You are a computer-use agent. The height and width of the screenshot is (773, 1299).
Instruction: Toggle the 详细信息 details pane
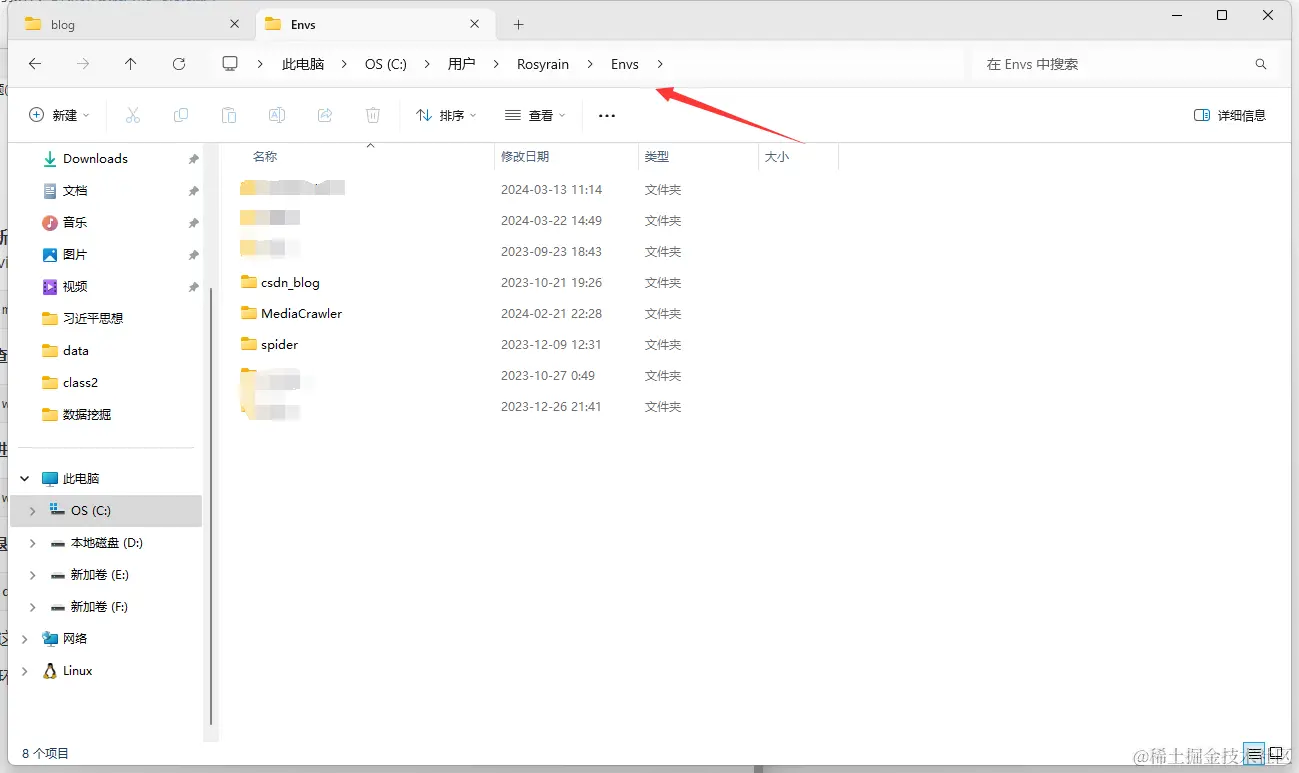point(1230,115)
